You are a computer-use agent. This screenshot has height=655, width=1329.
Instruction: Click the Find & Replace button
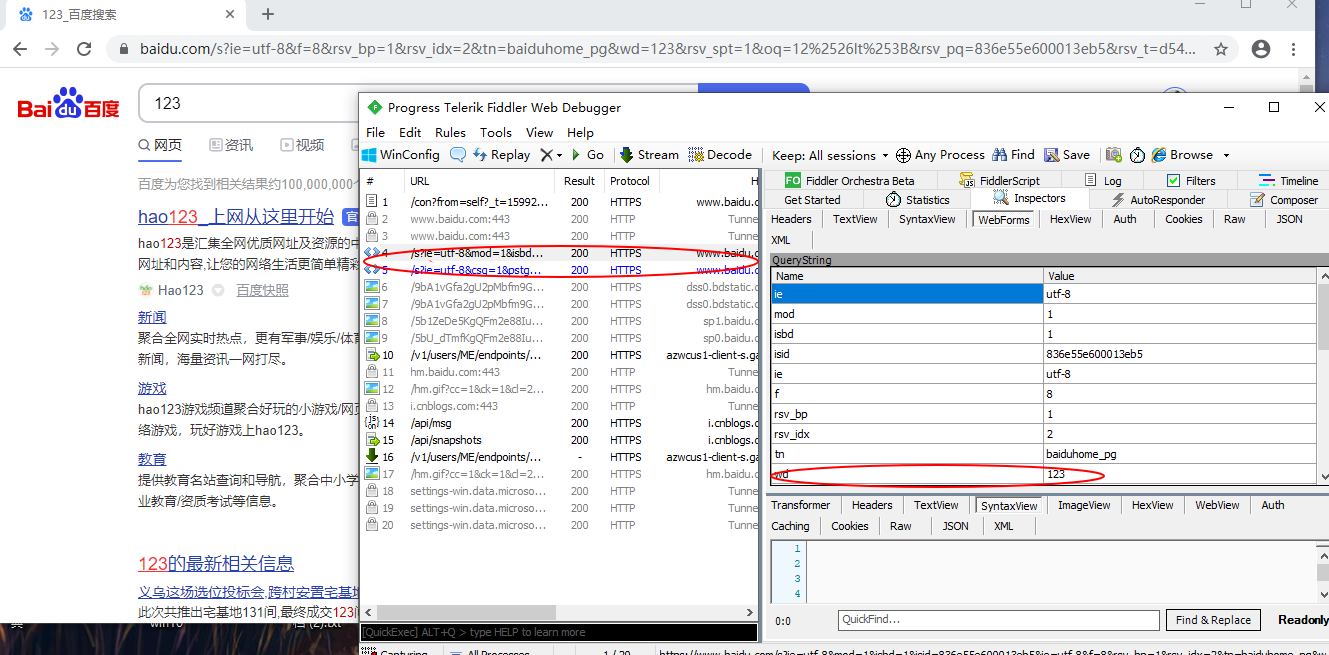coord(1213,620)
